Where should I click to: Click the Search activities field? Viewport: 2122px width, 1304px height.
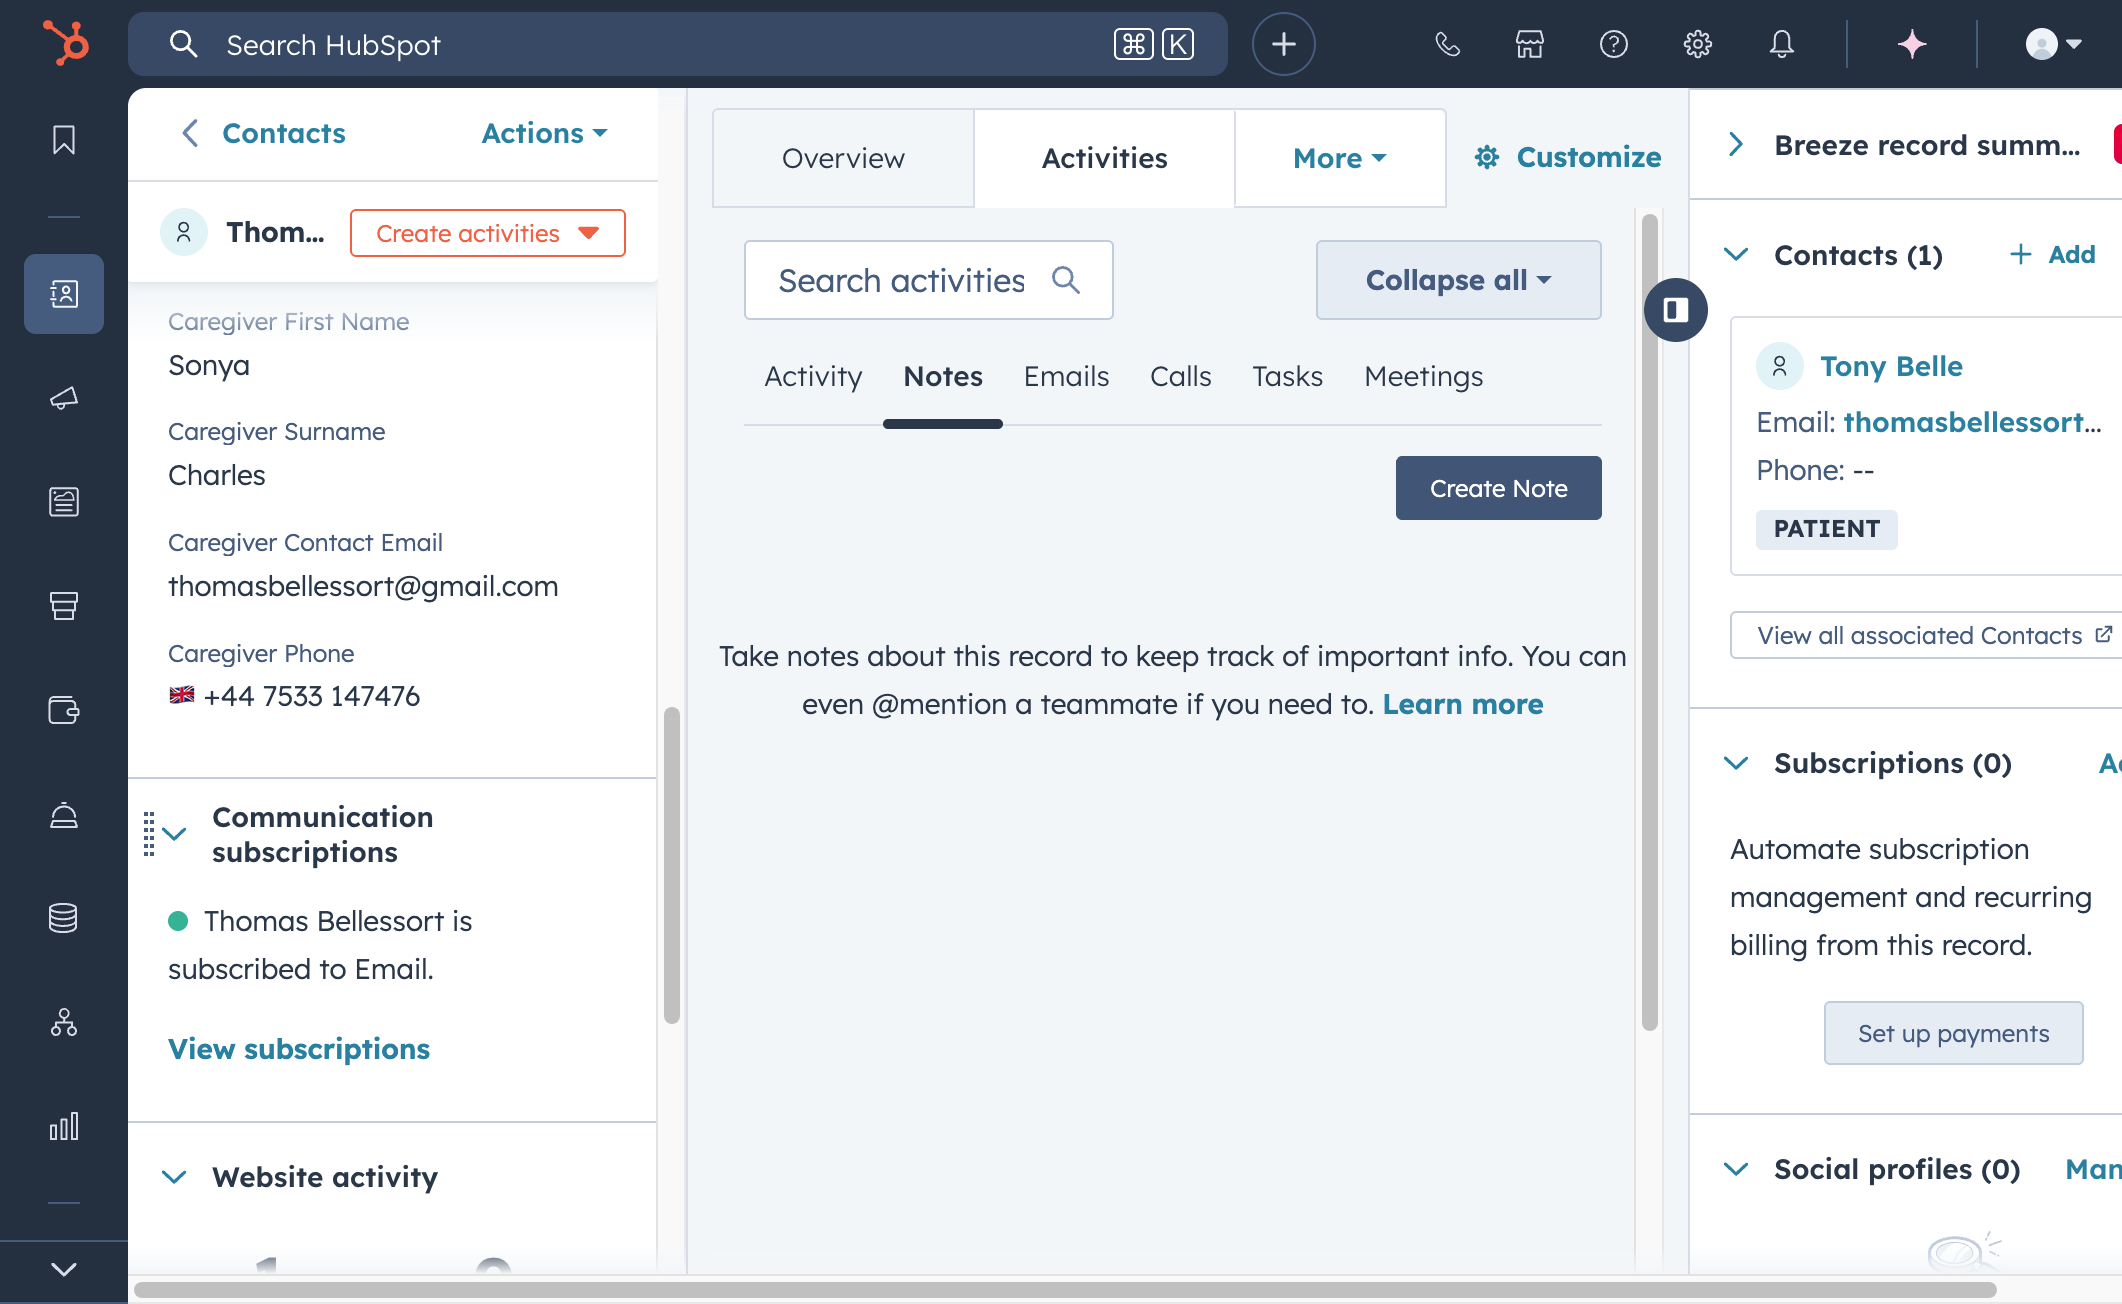(x=928, y=280)
